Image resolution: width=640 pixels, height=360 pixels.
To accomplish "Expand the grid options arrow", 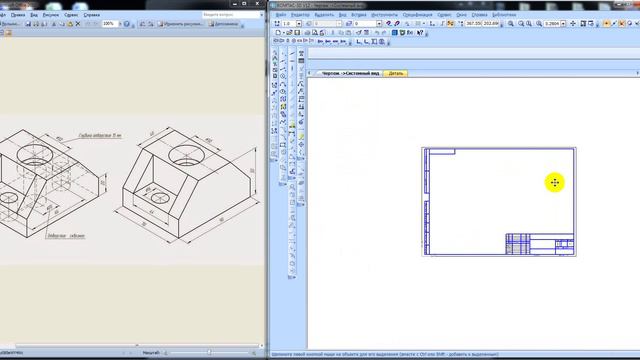I will coord(424,24).
